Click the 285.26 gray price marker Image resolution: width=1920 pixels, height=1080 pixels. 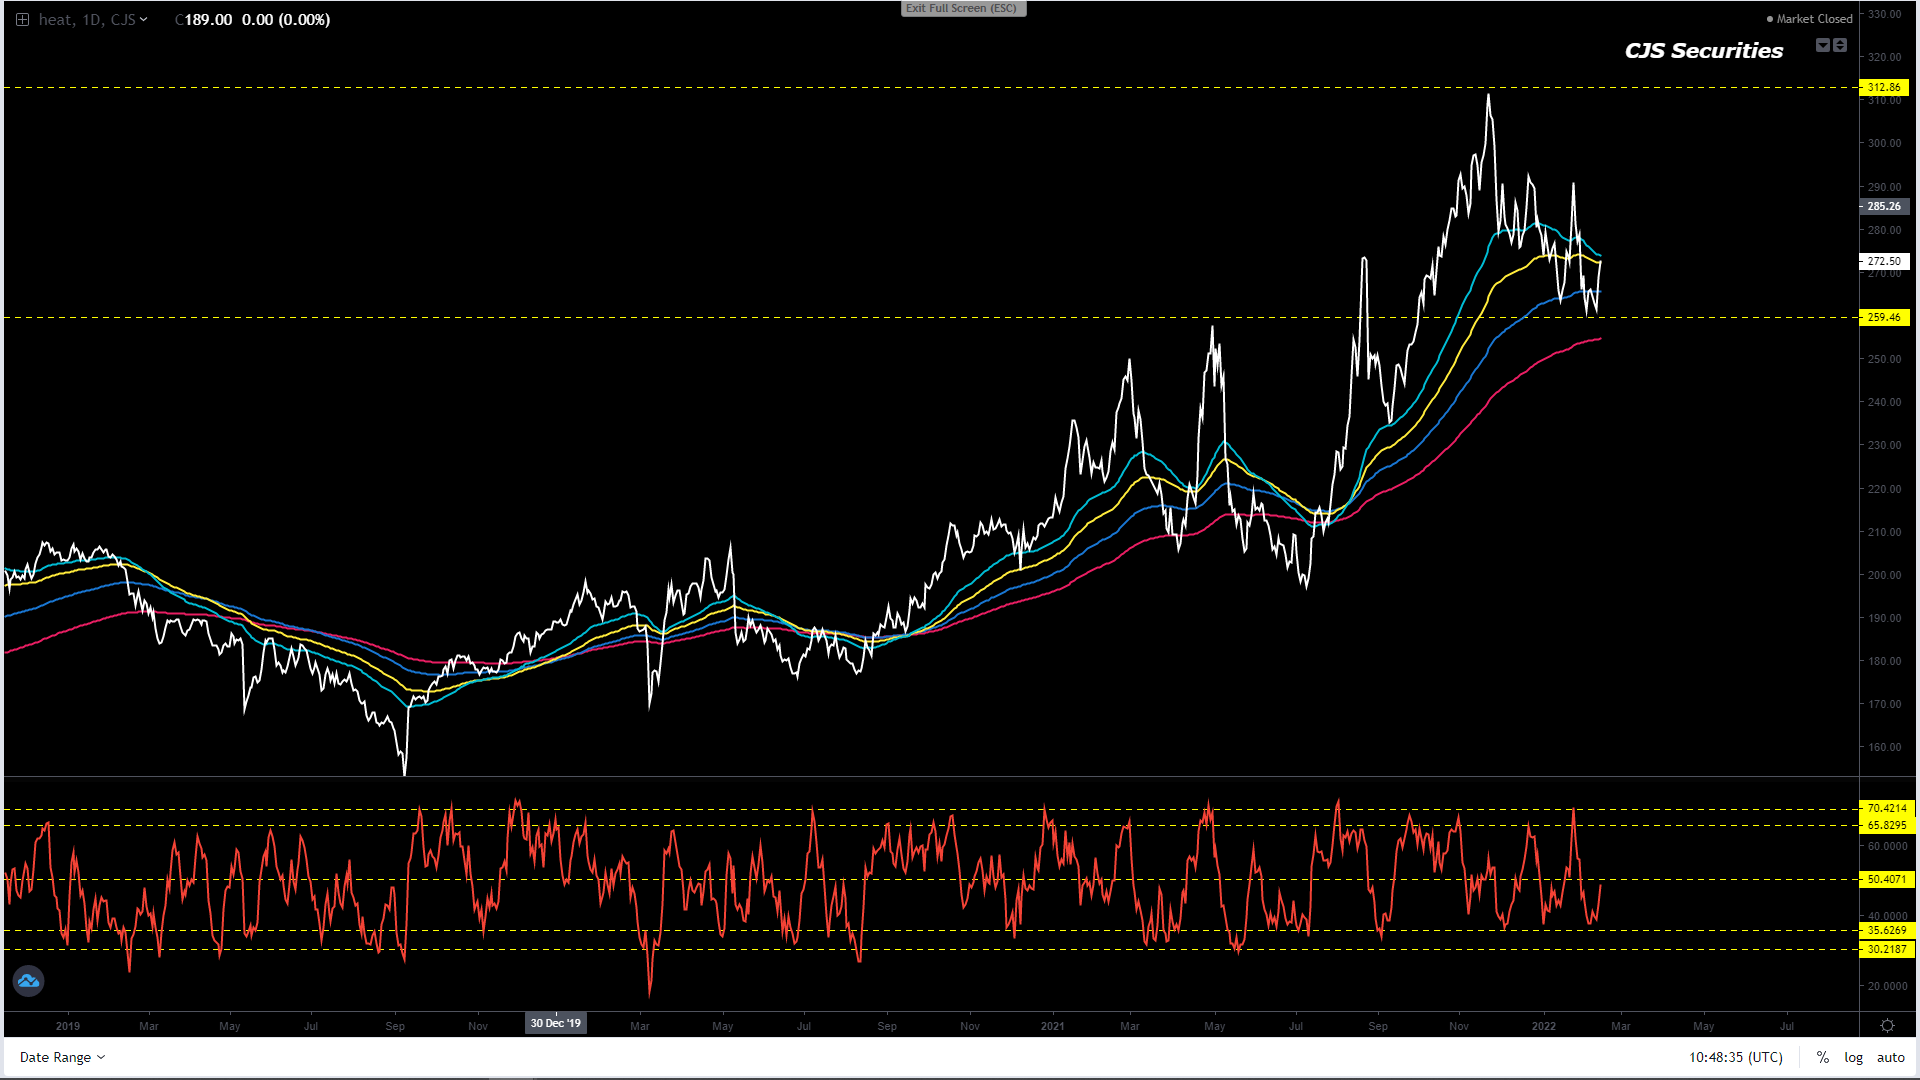click(x=1884, y=206)
